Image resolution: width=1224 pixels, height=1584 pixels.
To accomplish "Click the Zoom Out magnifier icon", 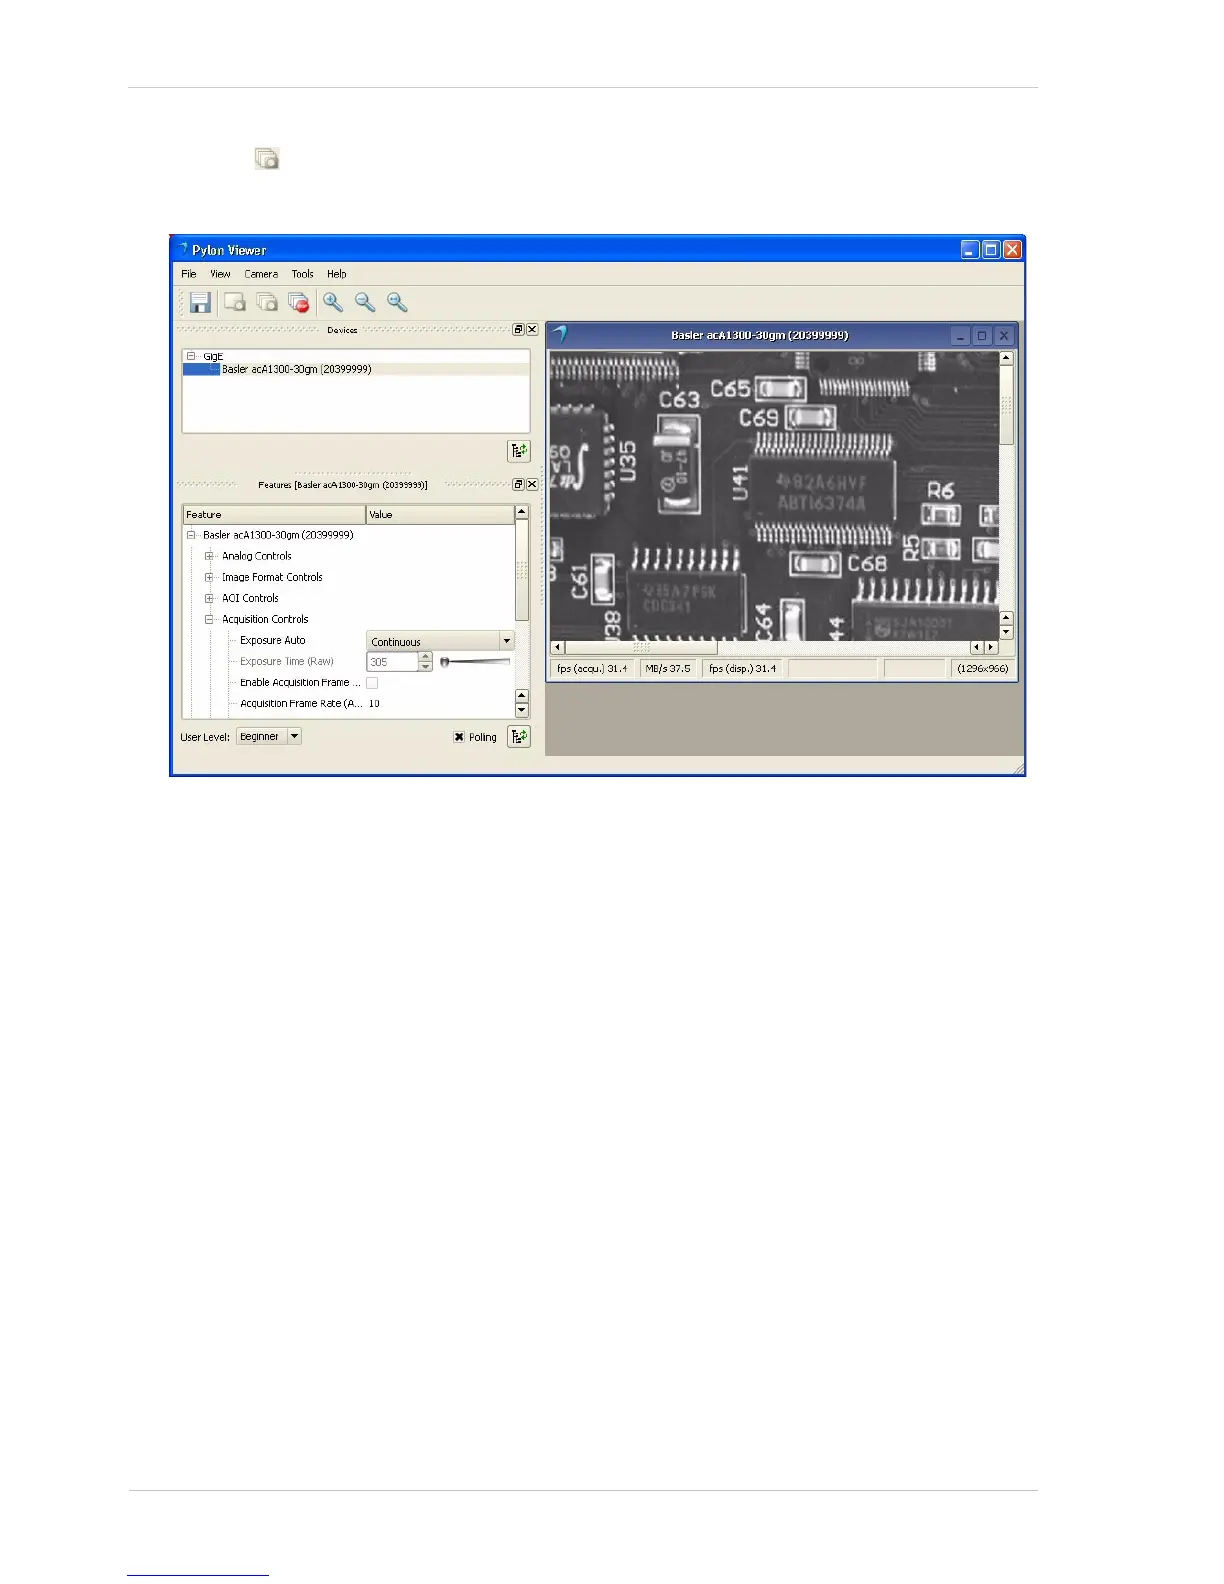I will coord(365,302).
